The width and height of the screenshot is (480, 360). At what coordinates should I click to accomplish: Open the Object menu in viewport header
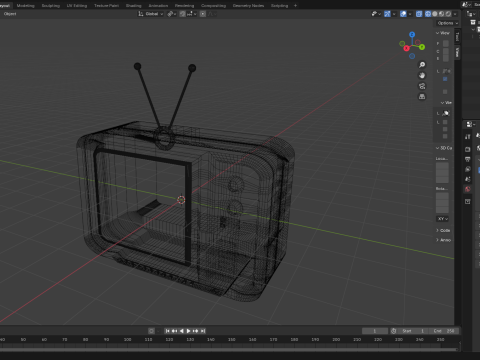pos(10,14)
